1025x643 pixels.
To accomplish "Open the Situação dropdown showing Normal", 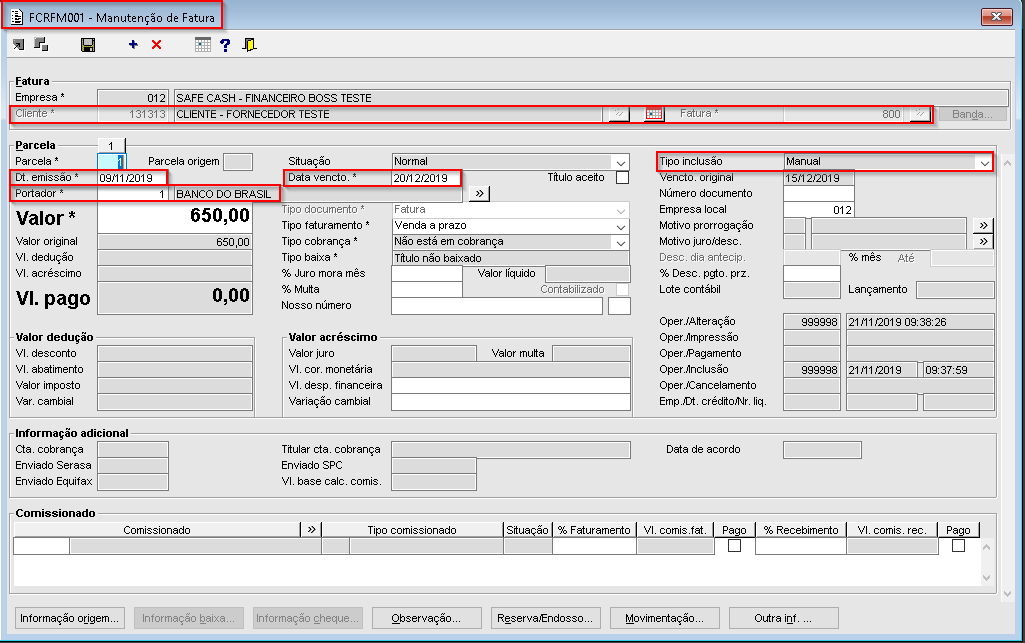I will [620, 161].
